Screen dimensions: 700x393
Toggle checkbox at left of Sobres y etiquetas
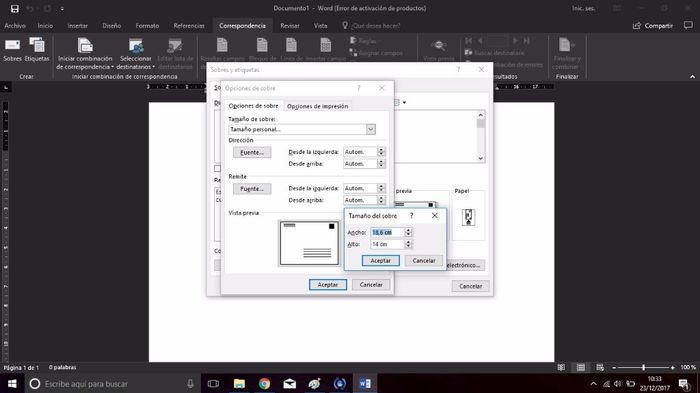click(x=217, y=169)
